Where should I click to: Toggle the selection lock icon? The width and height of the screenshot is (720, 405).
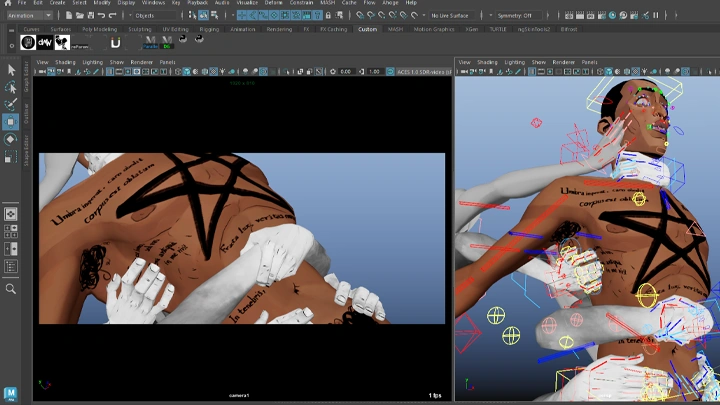point(328,15)
